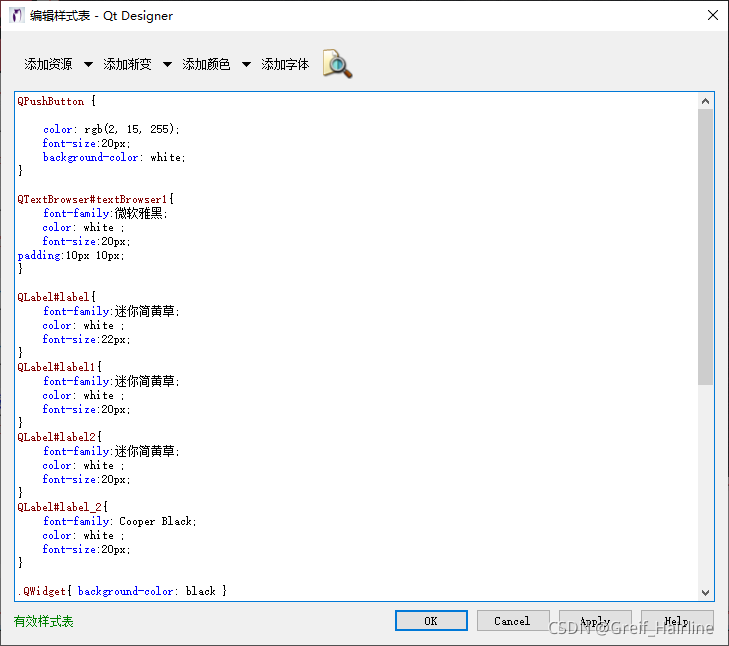Click the Cancel button
The height and width of the screenshot is (646, 729).
[512, 621]
